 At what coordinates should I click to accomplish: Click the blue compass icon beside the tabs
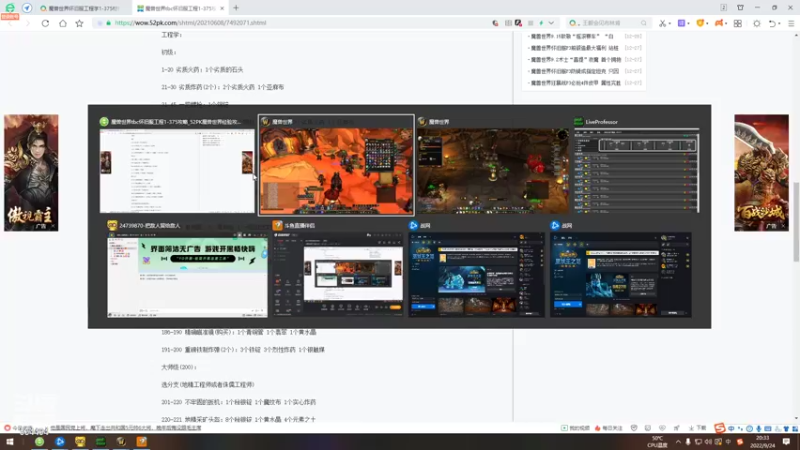27,8
